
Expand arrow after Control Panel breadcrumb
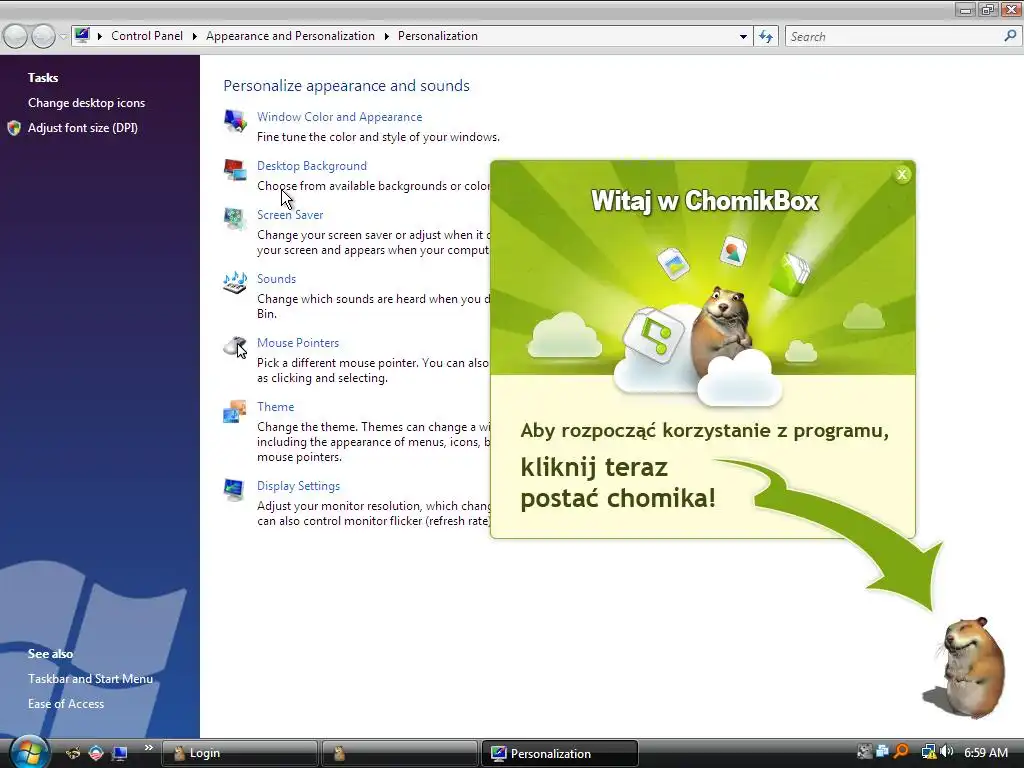[x=195, y=37]
